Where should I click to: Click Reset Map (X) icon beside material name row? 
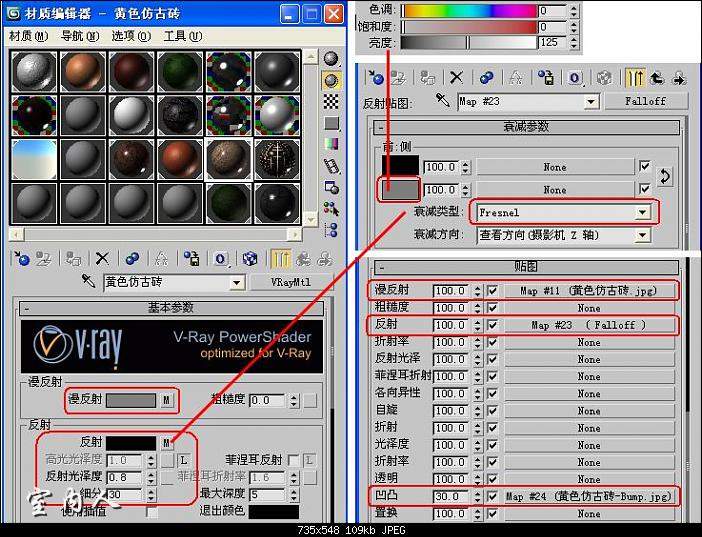coord(102,258)
